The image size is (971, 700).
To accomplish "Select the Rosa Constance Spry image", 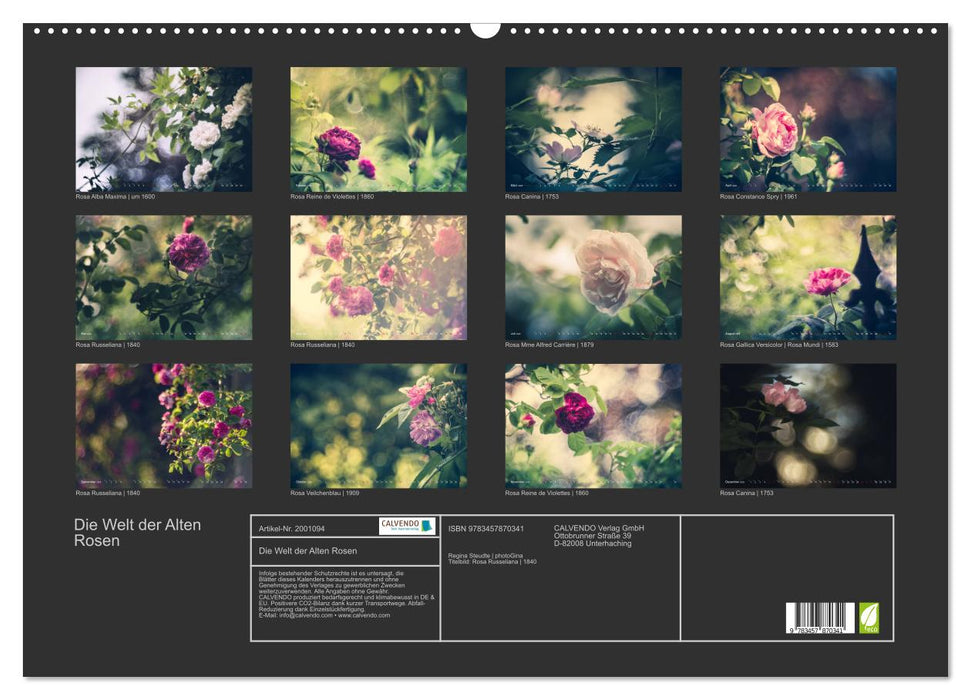I will coord(808,128).
